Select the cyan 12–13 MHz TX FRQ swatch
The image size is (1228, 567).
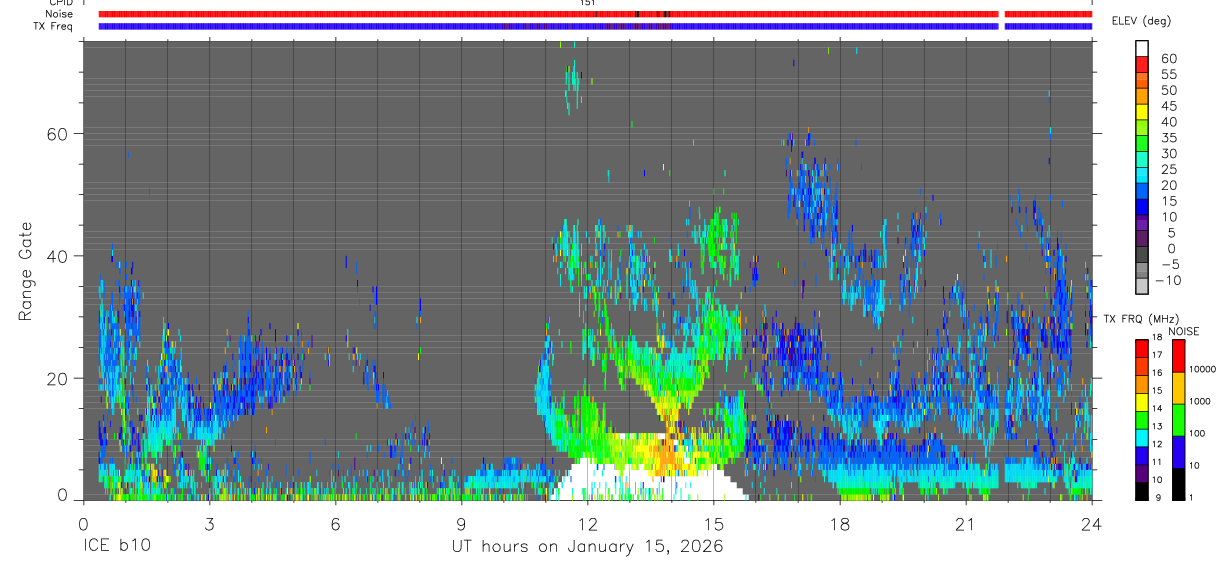(1142, 436)
